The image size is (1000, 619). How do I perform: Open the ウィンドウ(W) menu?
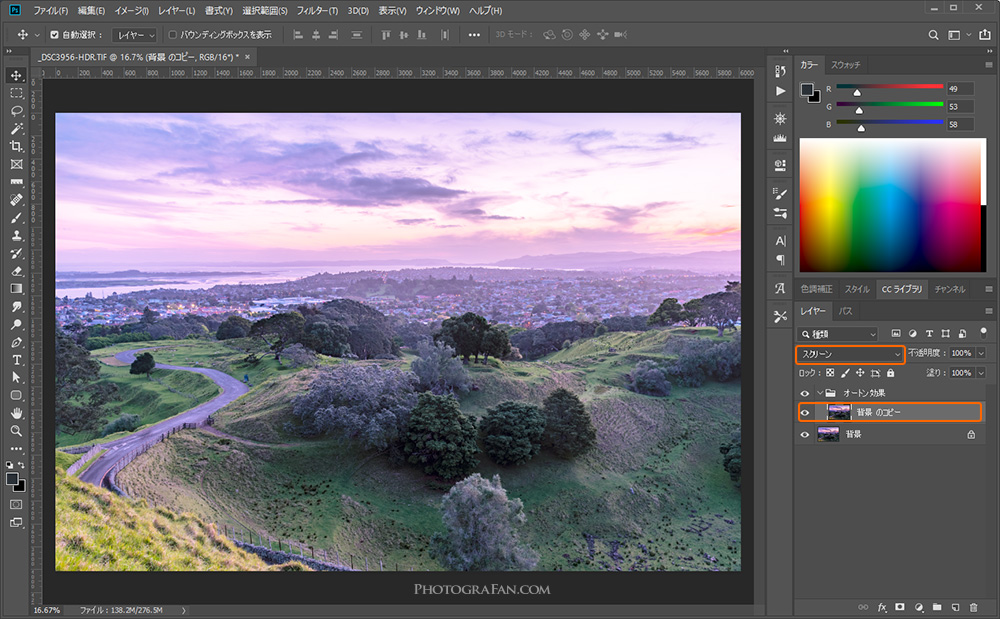[x=438, y=11]
